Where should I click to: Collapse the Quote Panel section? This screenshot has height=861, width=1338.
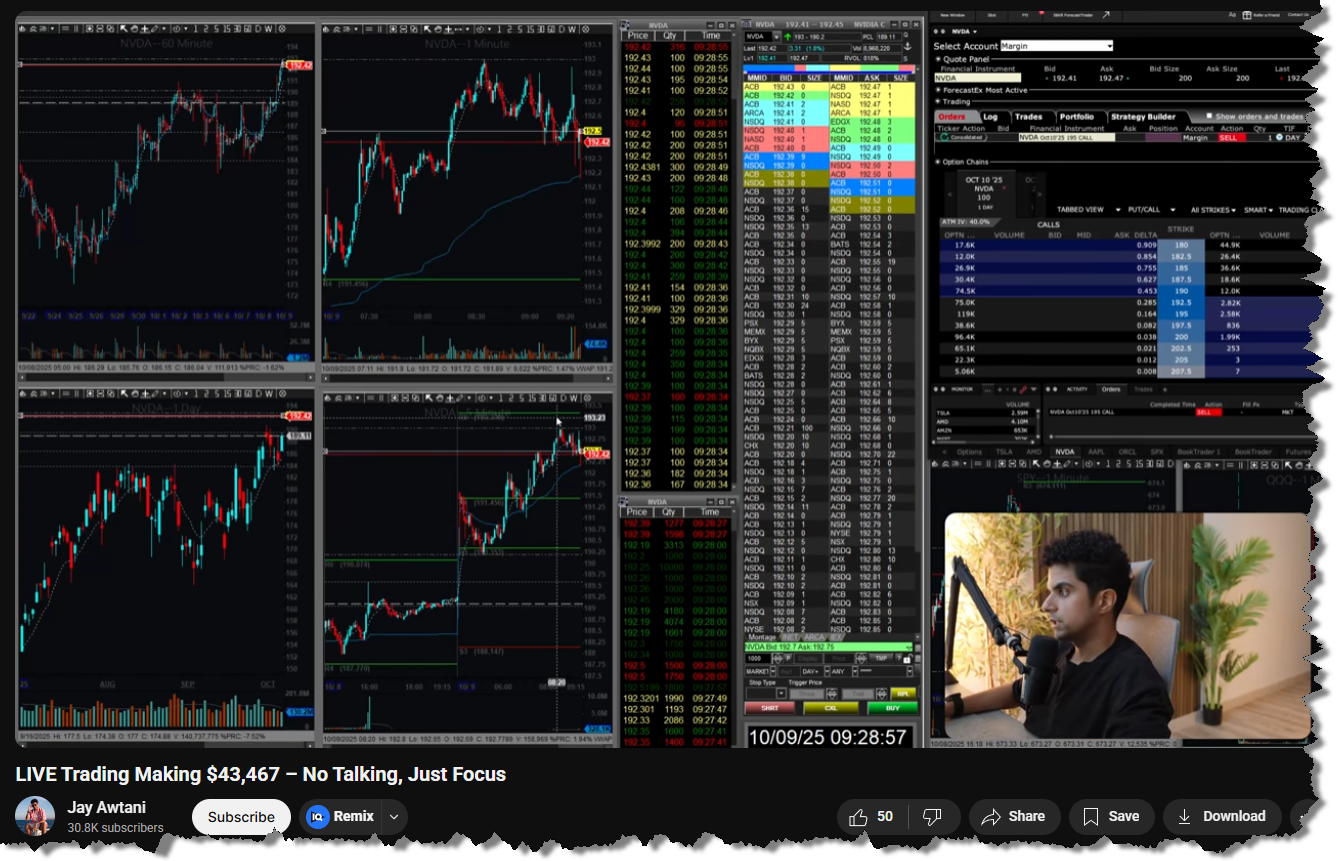(x=938, y=58)
